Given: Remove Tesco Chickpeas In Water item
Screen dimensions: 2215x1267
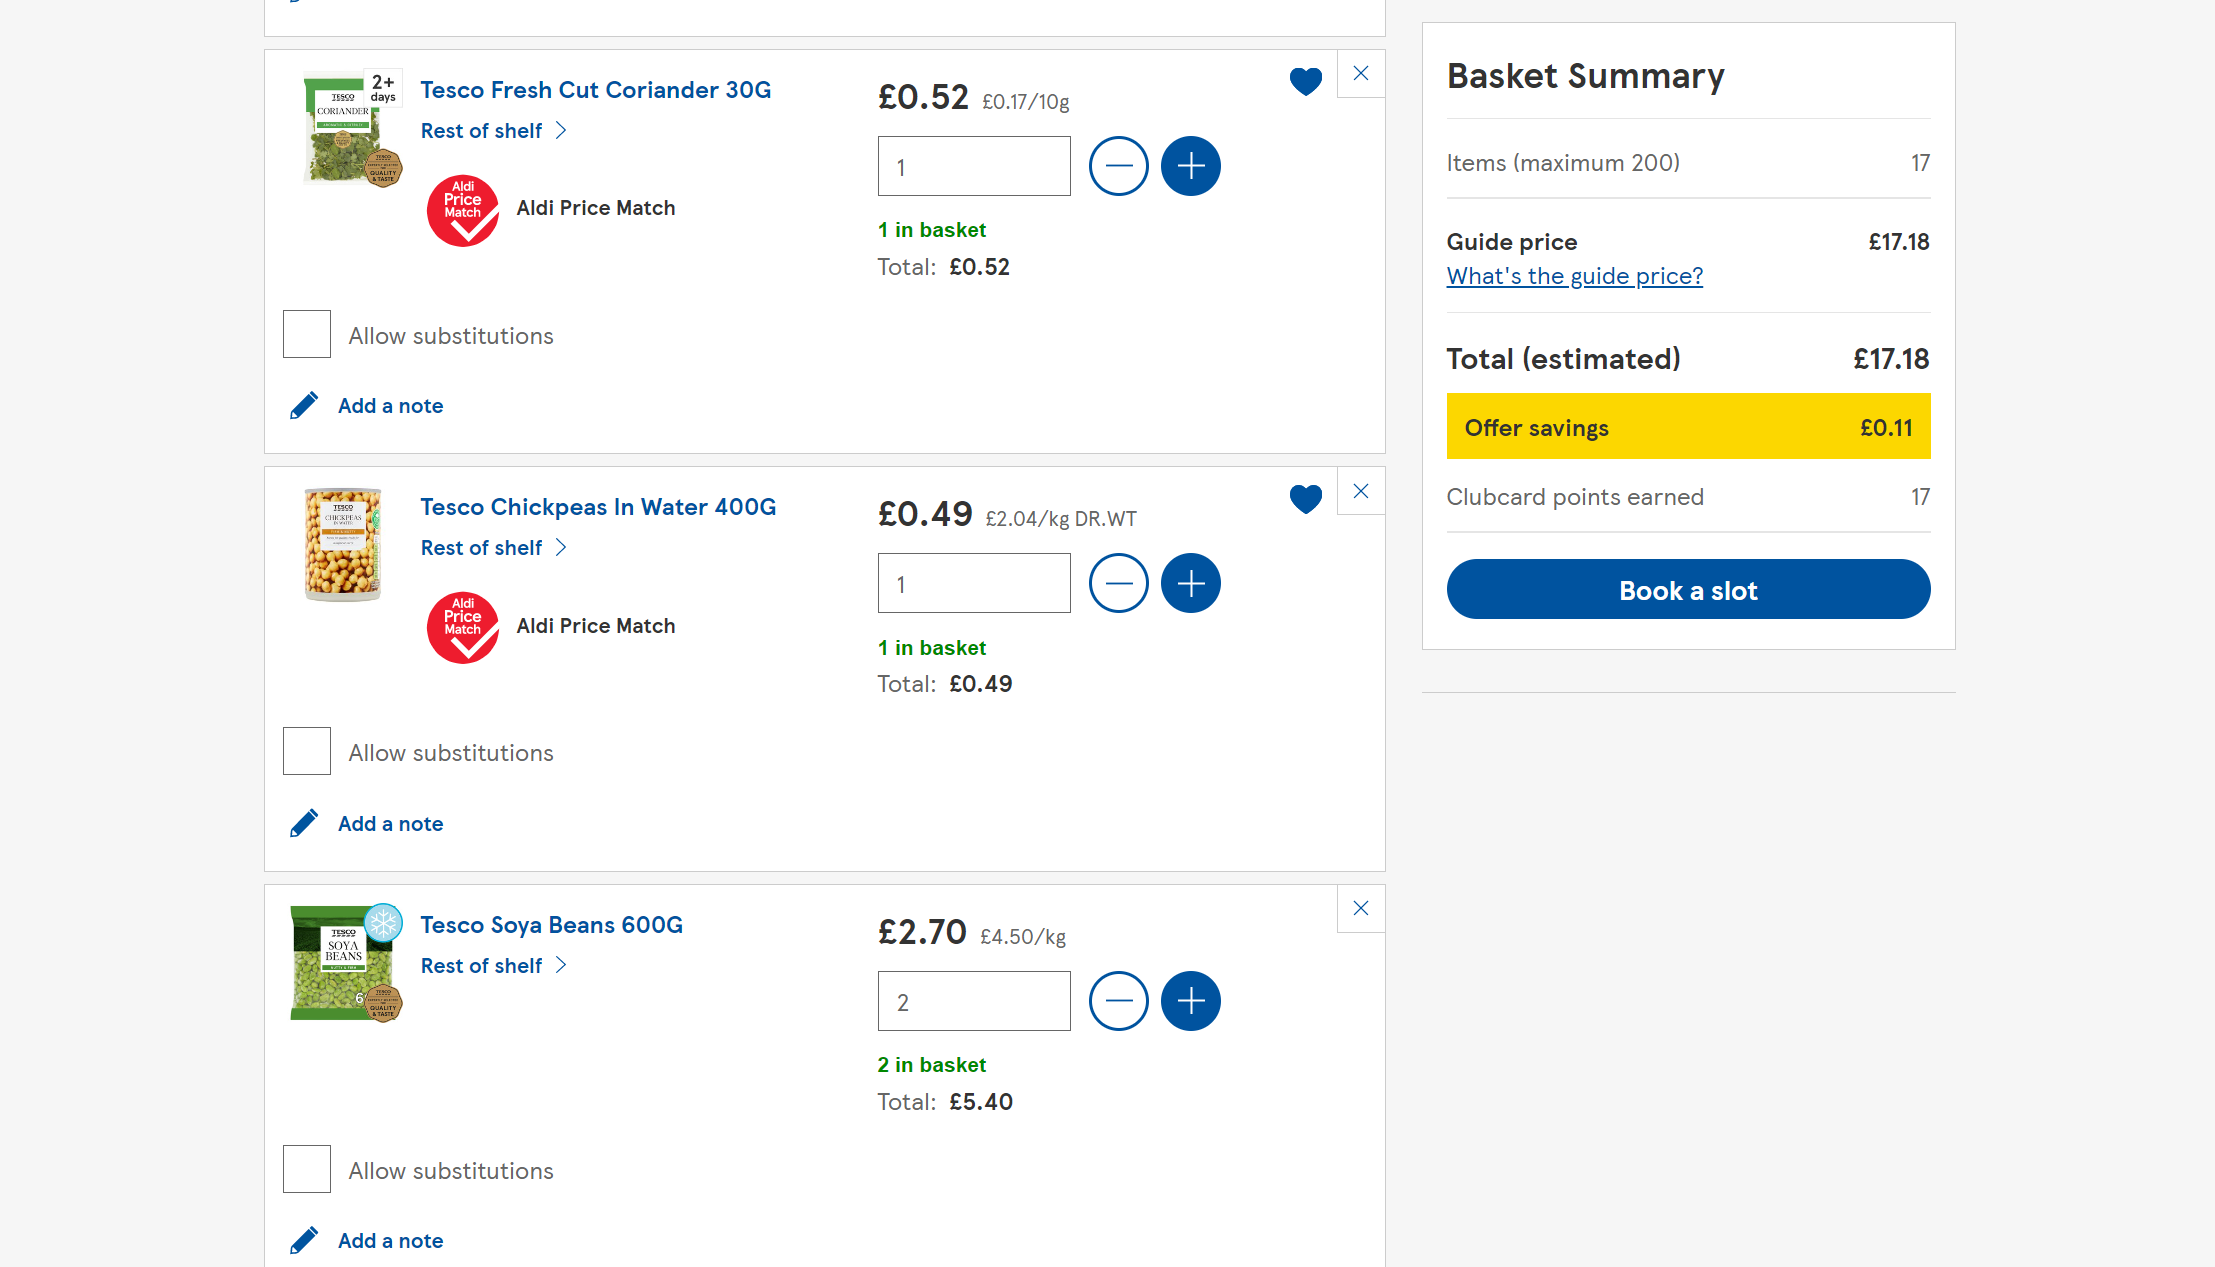Looking at the screenshot, I should (x=1360, y=491).
